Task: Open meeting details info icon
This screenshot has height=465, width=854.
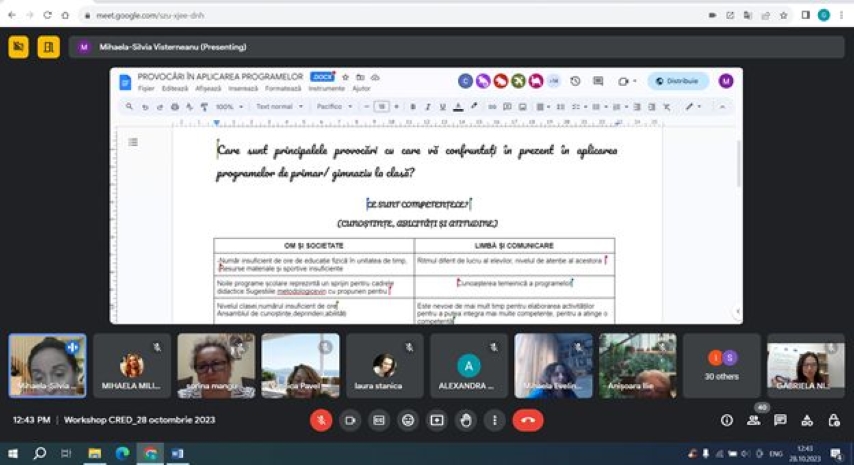Action: click(x=727, y=421)
